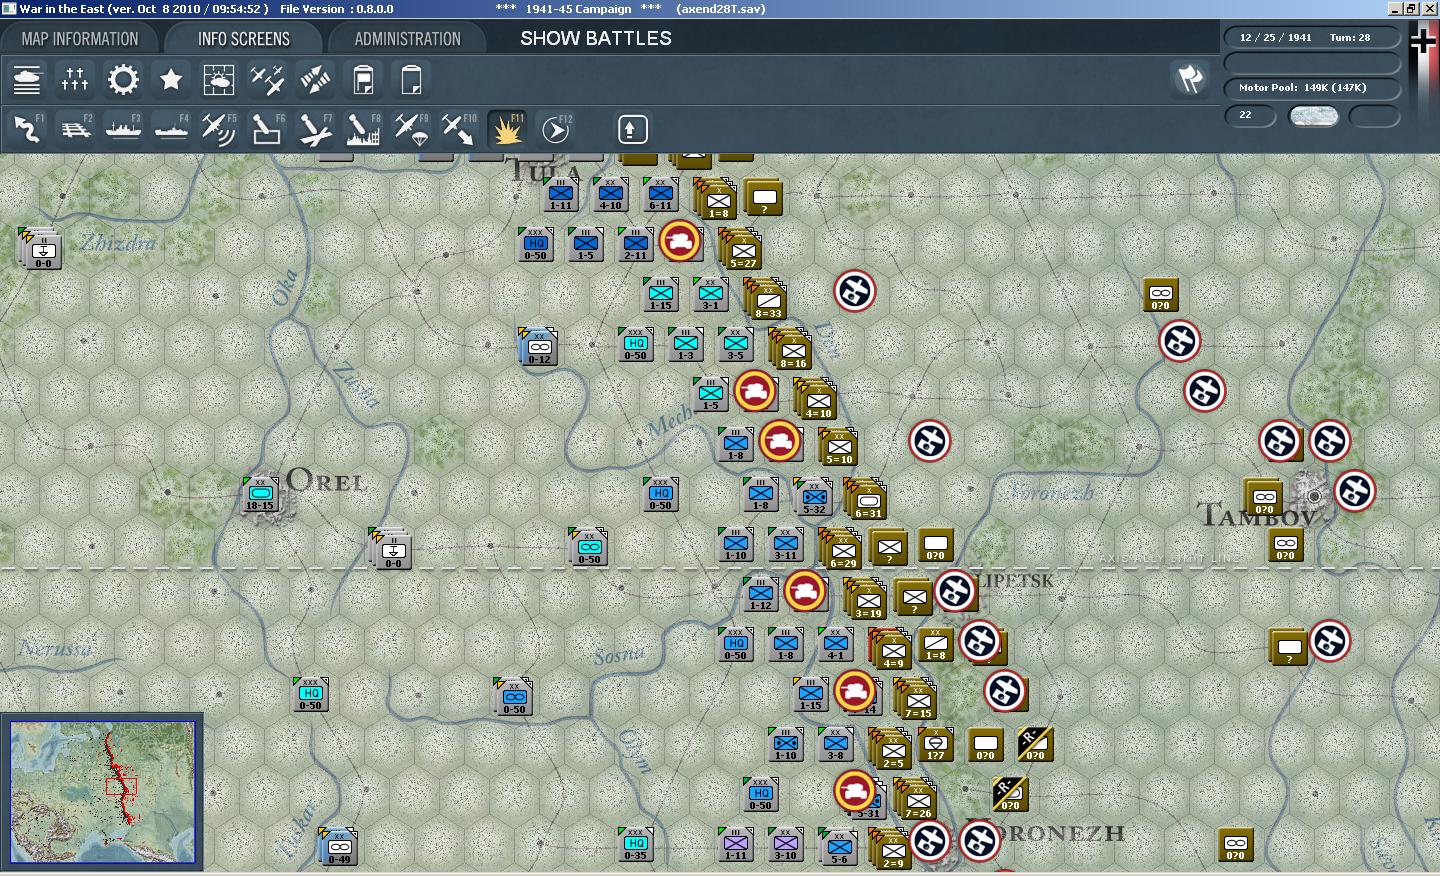
Task: Select F7 bomb airfield mode
Action: (315, 129)
